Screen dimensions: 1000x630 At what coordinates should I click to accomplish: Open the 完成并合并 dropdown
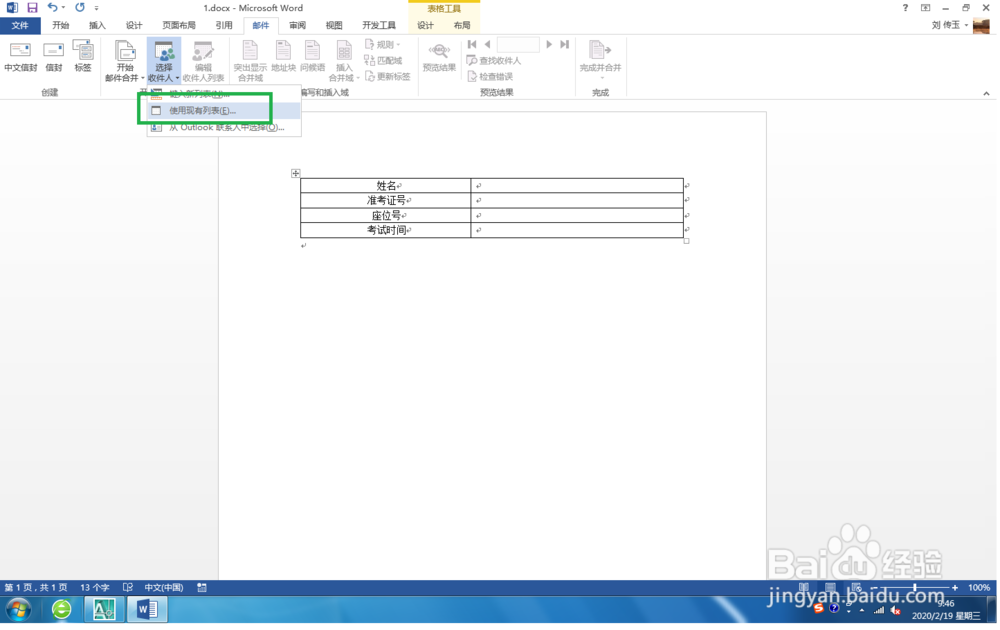[600, 60]
